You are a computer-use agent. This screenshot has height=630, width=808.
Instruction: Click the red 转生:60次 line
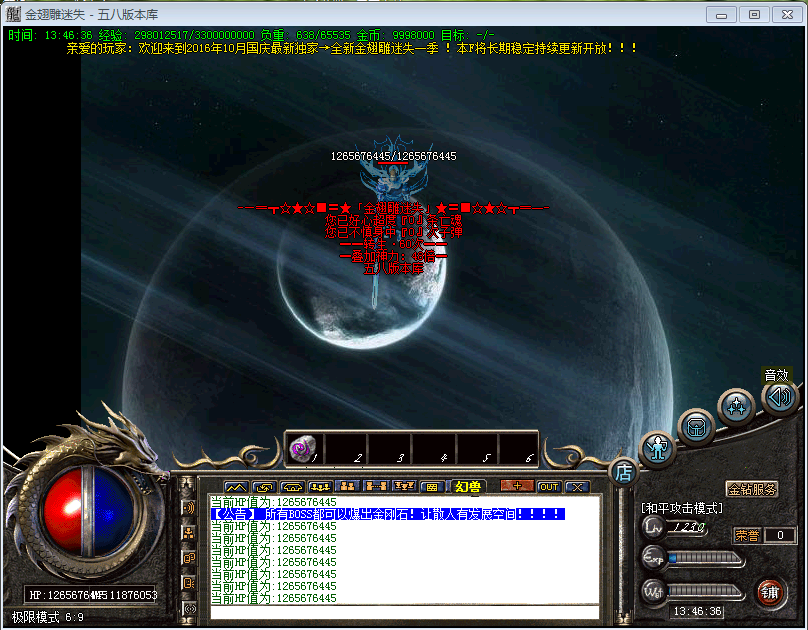[393, 244]
